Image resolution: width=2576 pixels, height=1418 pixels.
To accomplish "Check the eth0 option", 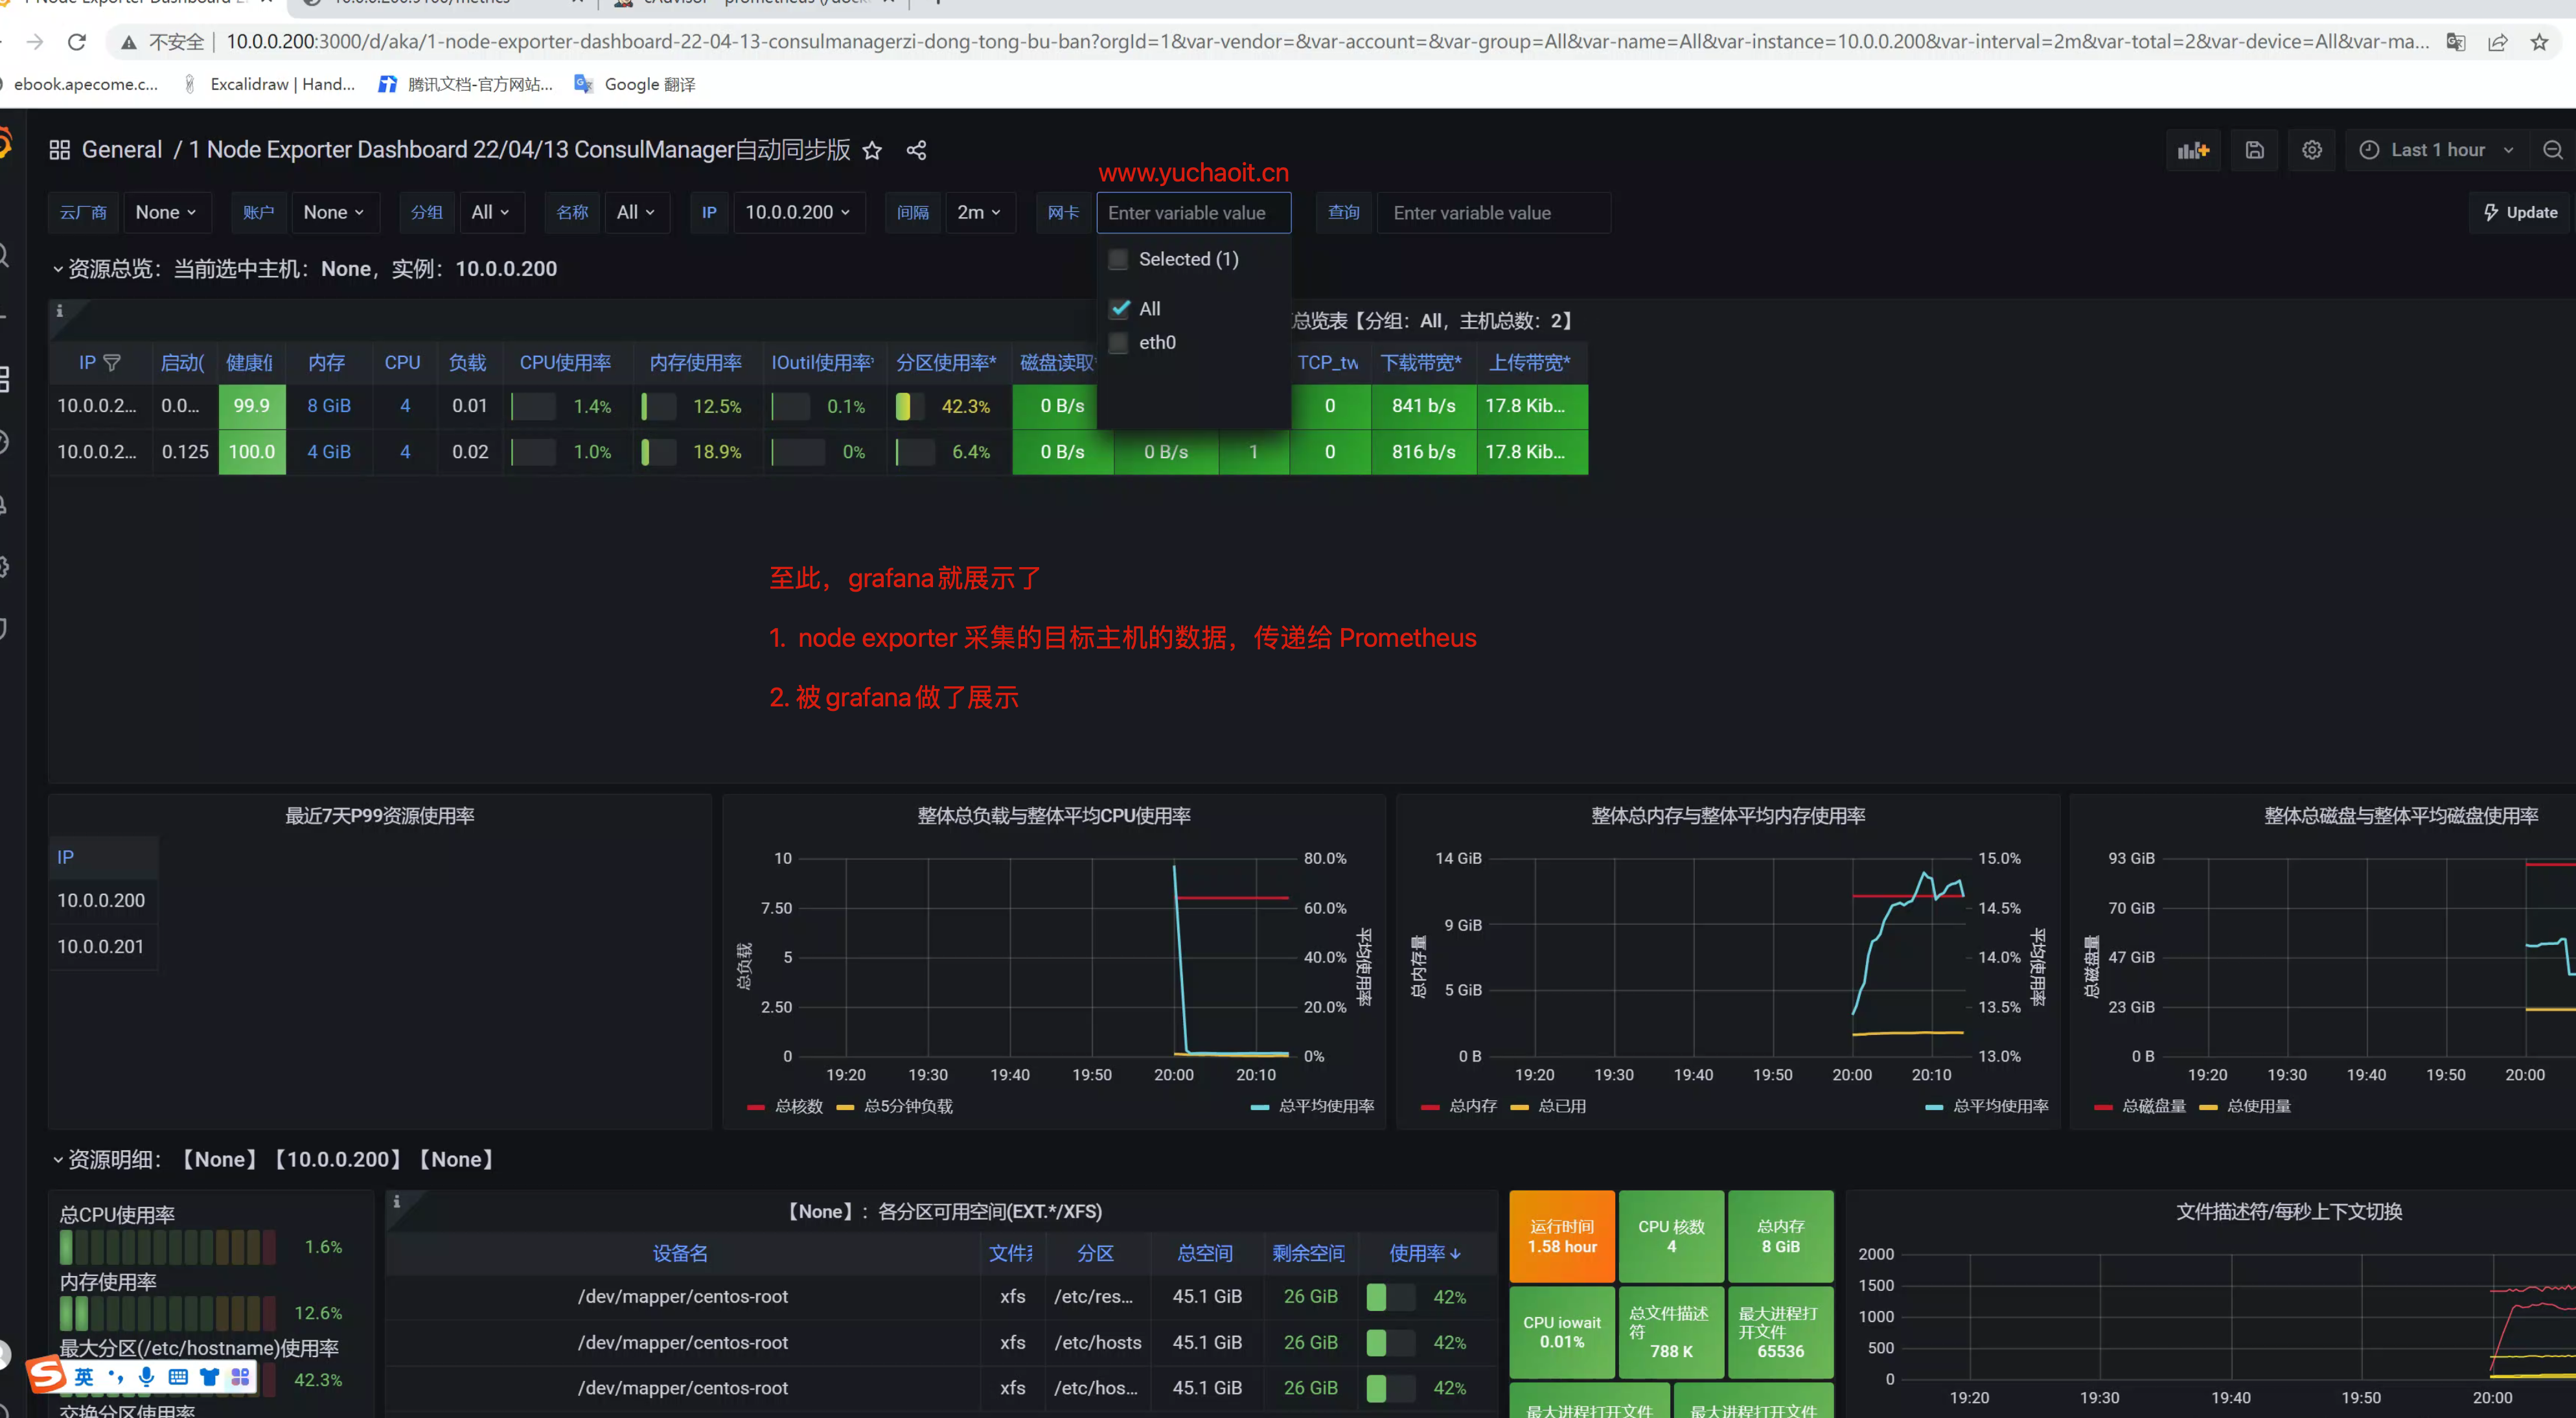I will pos(1119,343).
